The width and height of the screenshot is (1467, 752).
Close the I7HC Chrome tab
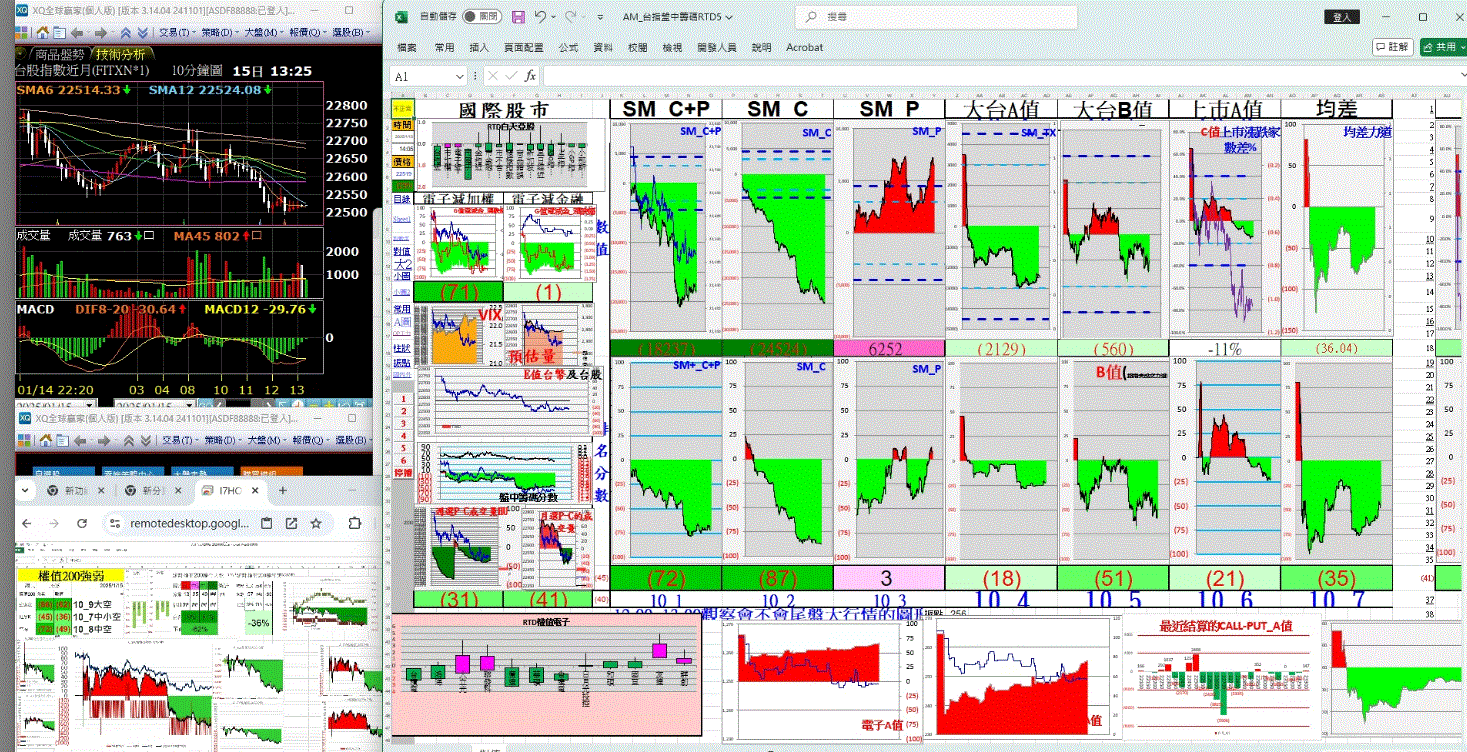(x=255, y=490)
